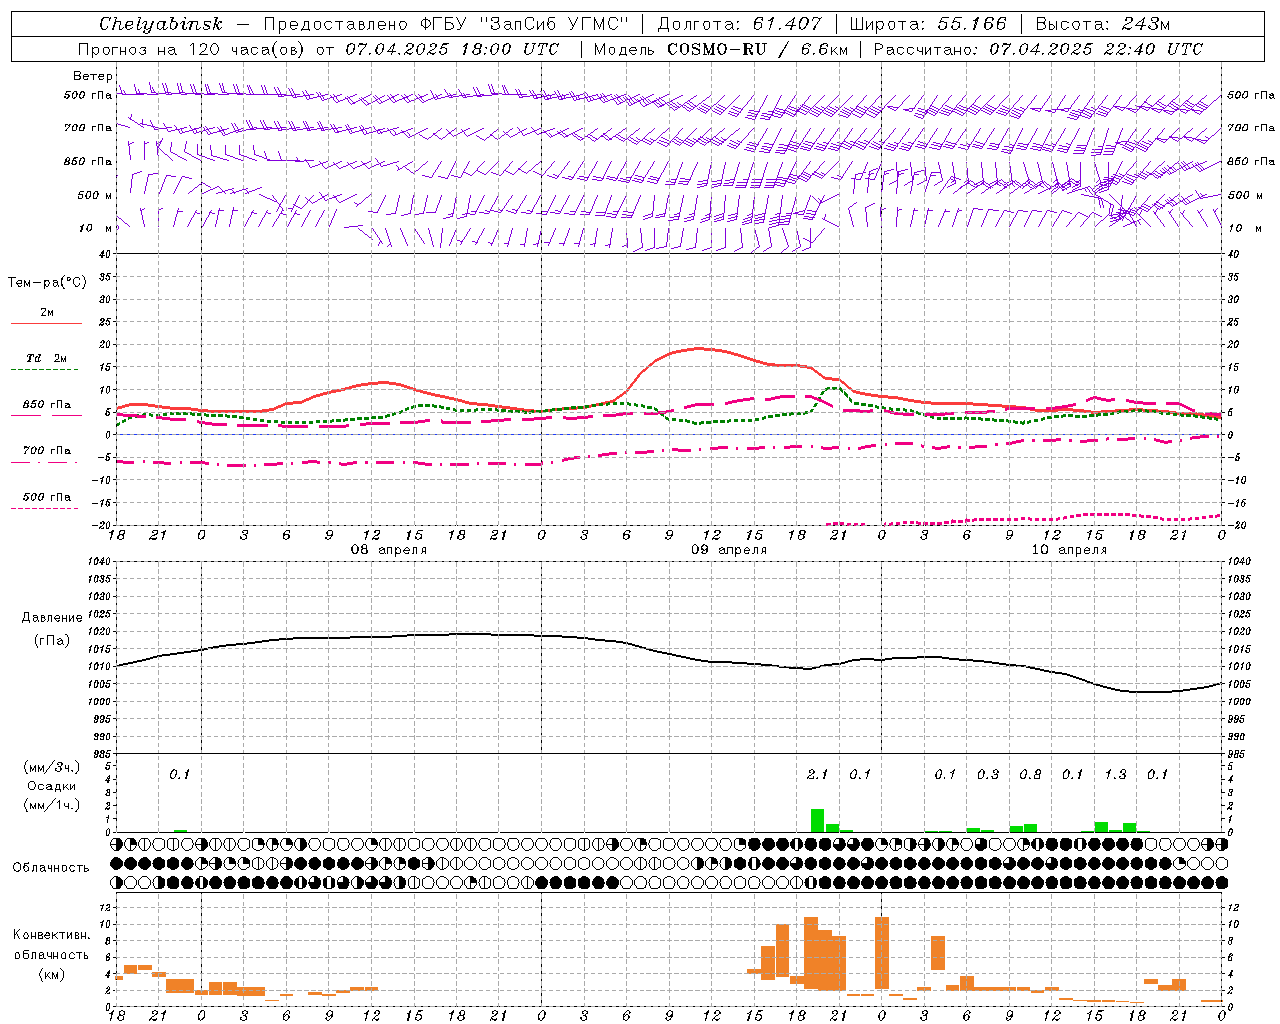Click the Давление pressure panel label
The width and height of the screenshot is (1280, 1024).
pyautogui.click(x=52, y=618)
